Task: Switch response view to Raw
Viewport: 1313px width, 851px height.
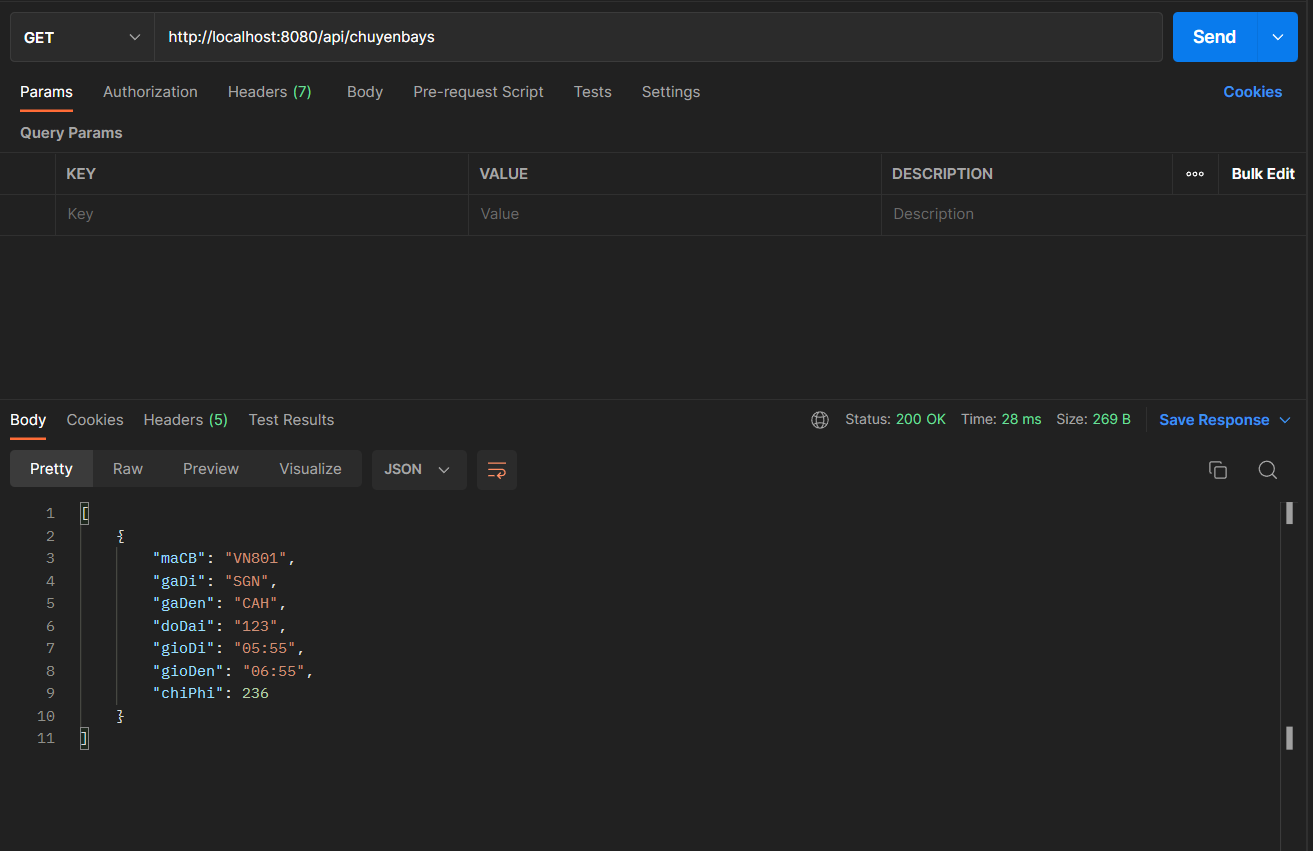Action: pos(128,469)
